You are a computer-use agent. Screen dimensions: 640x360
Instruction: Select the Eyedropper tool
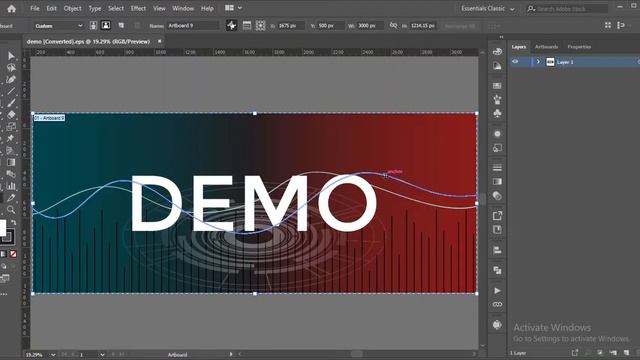tap(11, 198)
